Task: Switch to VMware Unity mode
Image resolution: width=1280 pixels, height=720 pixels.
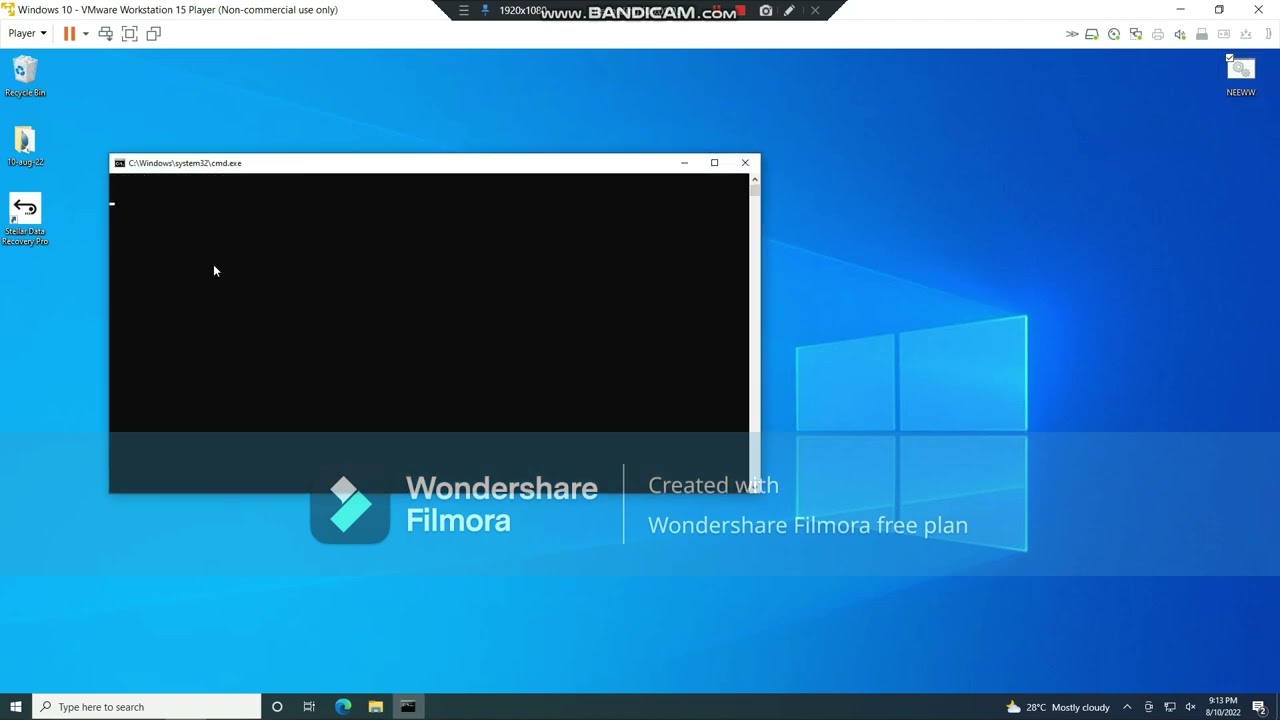Action: [x=153, y=34]
